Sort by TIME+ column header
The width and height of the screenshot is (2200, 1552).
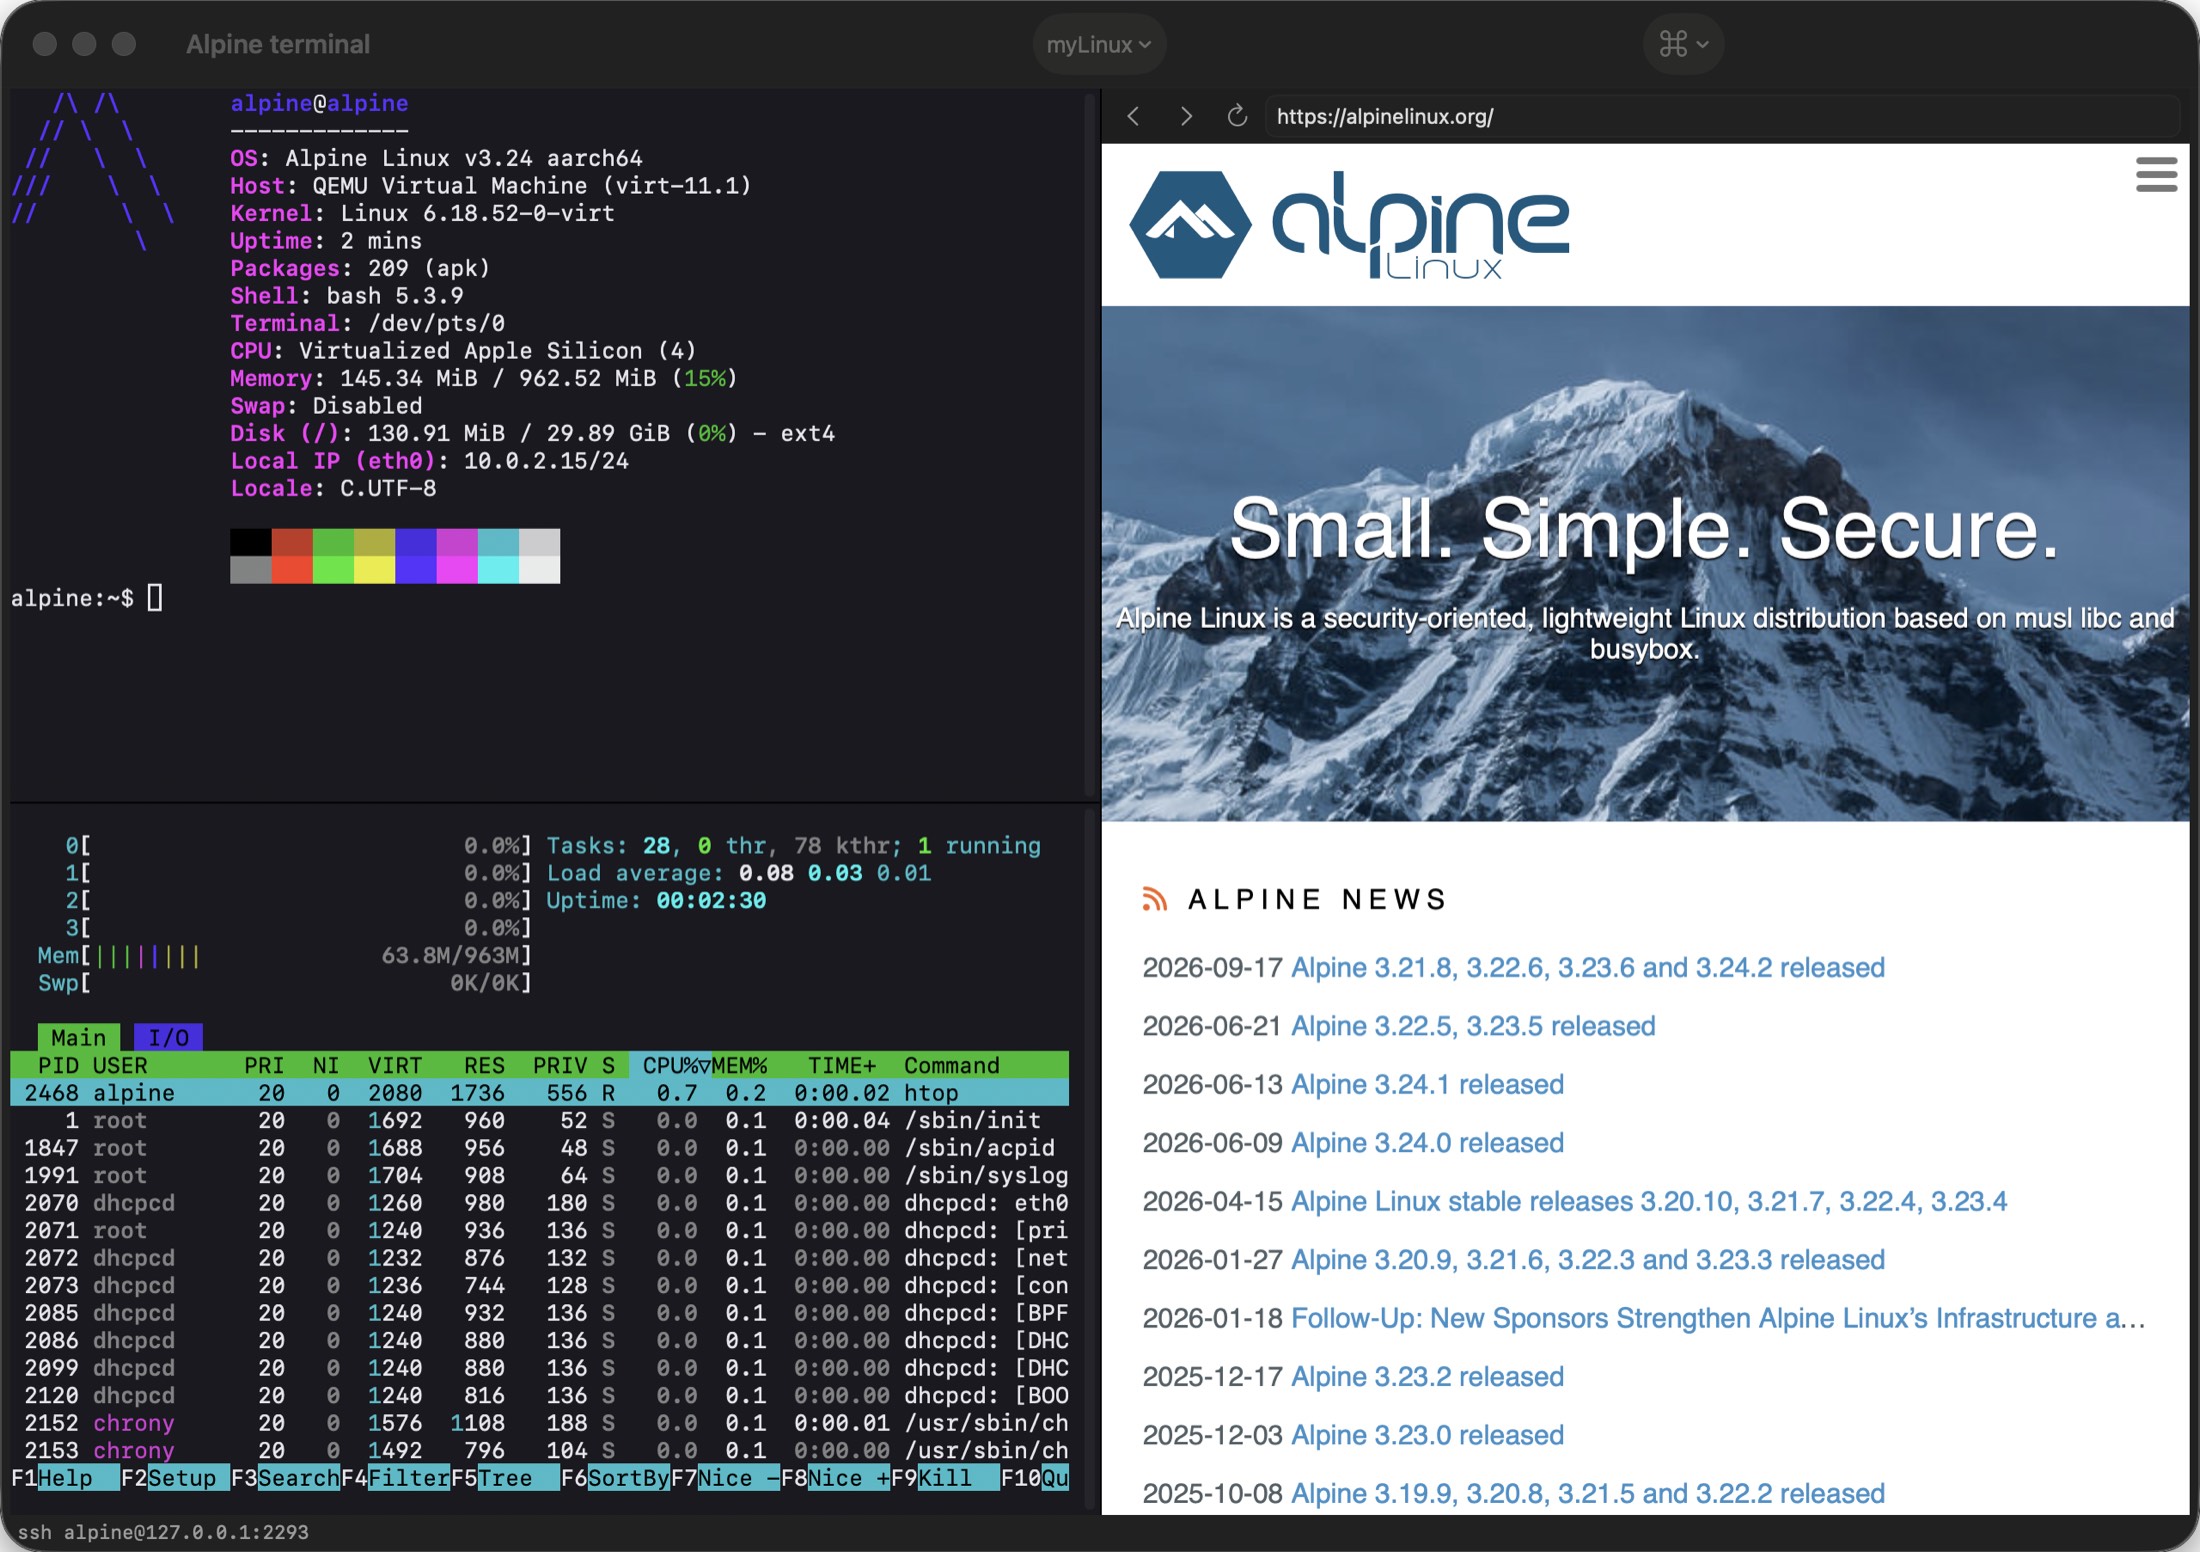tap(841, 1065)
